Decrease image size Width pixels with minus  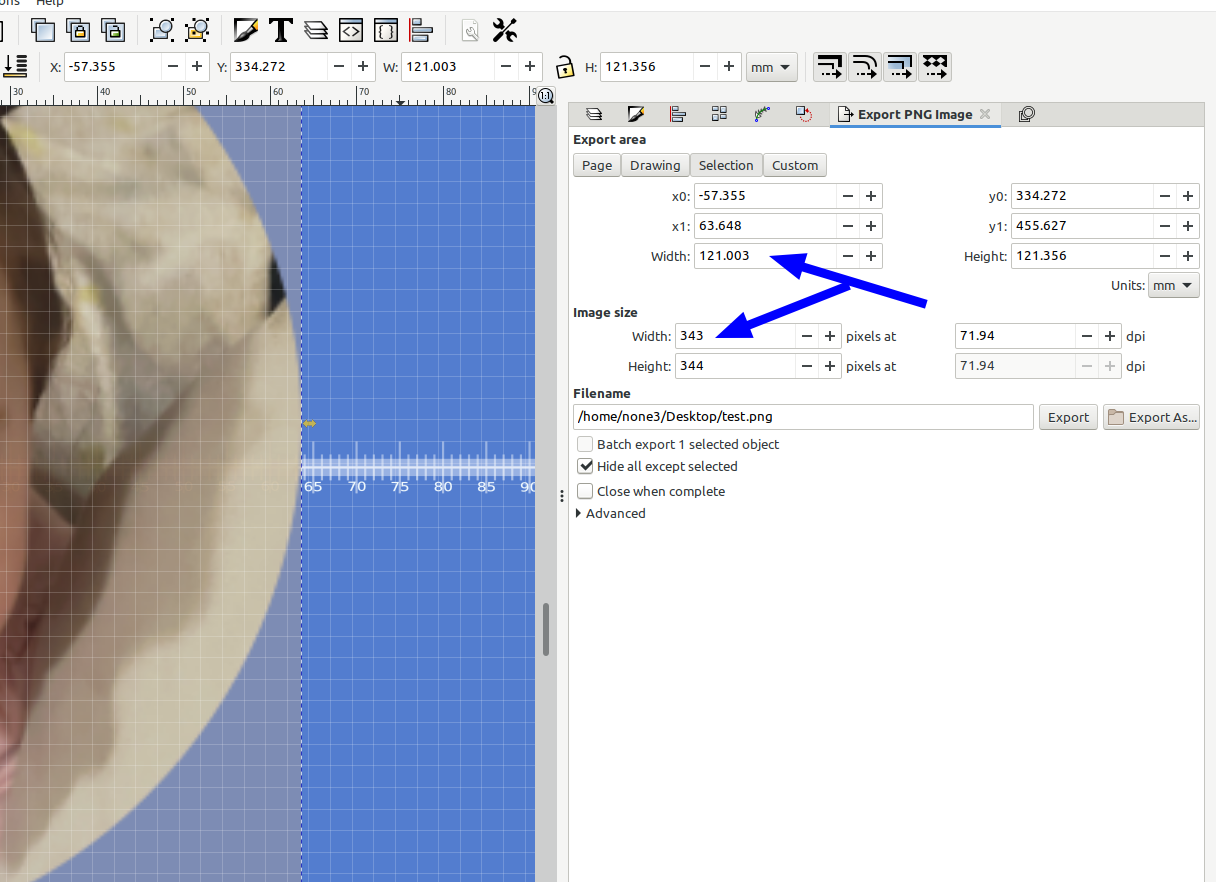pos(806,336)
